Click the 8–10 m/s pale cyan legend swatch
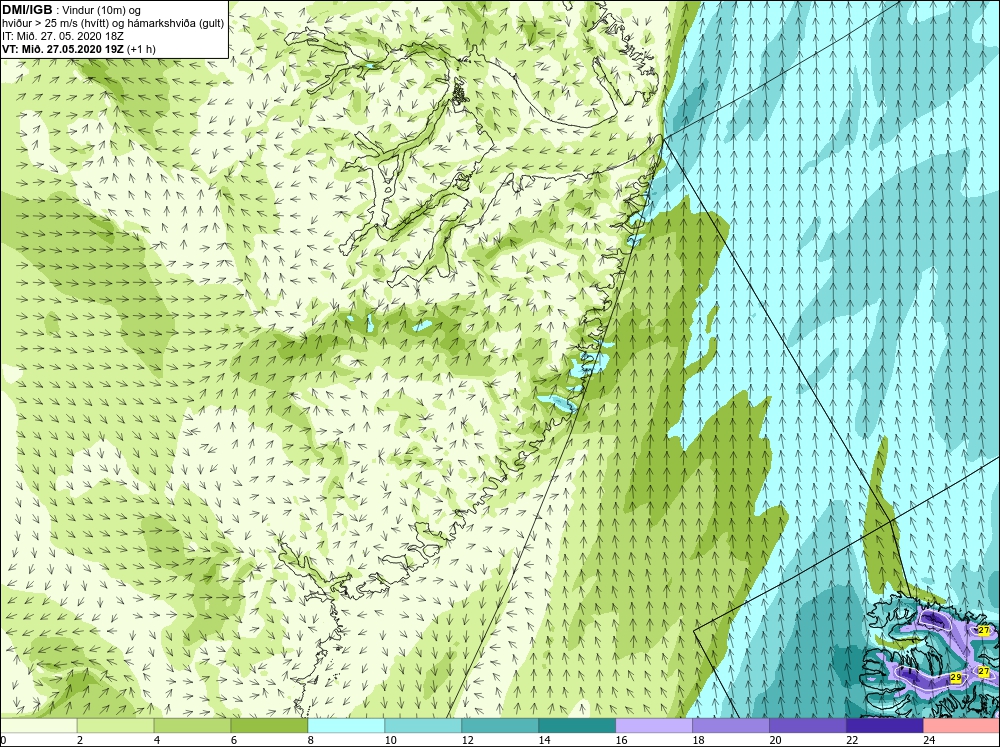 pos(346,725)
